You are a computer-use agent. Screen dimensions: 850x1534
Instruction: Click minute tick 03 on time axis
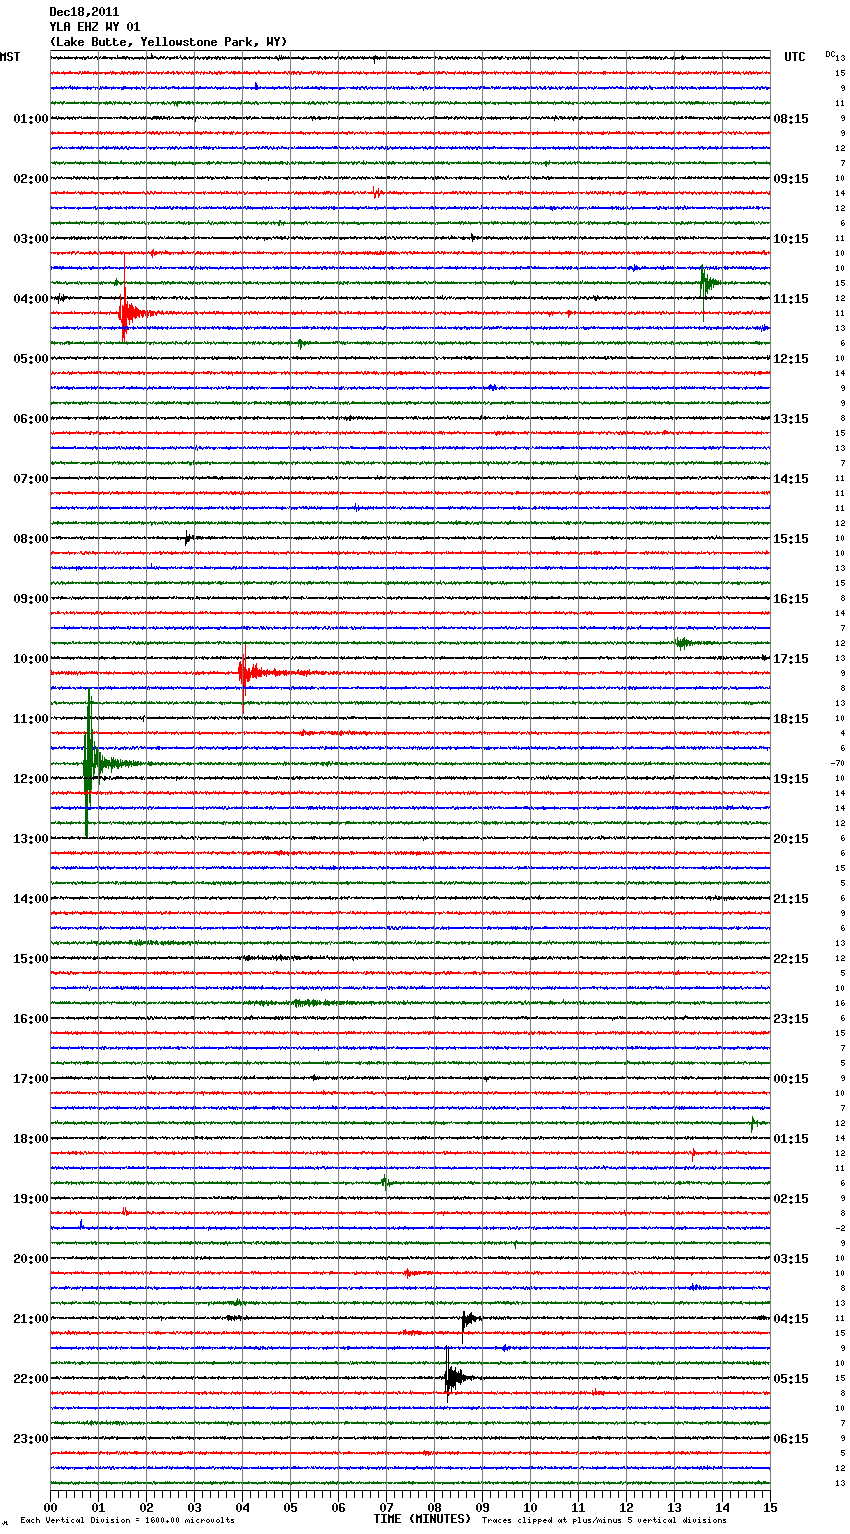(194, 1507)
